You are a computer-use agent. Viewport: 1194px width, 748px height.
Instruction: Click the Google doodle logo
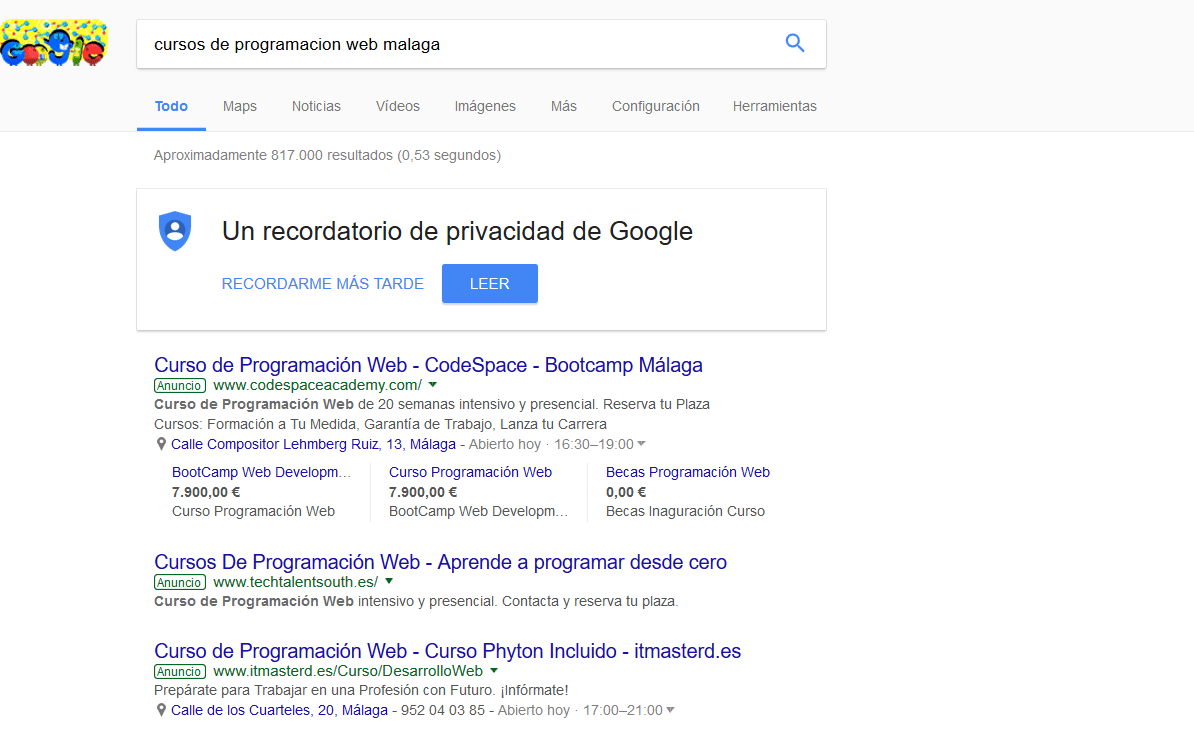(x=53, y=43)
